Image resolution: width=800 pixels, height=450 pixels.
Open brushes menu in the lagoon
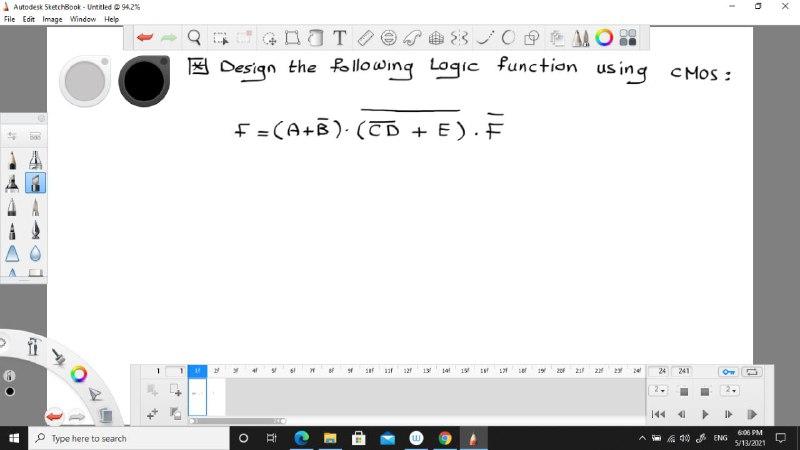58,356
